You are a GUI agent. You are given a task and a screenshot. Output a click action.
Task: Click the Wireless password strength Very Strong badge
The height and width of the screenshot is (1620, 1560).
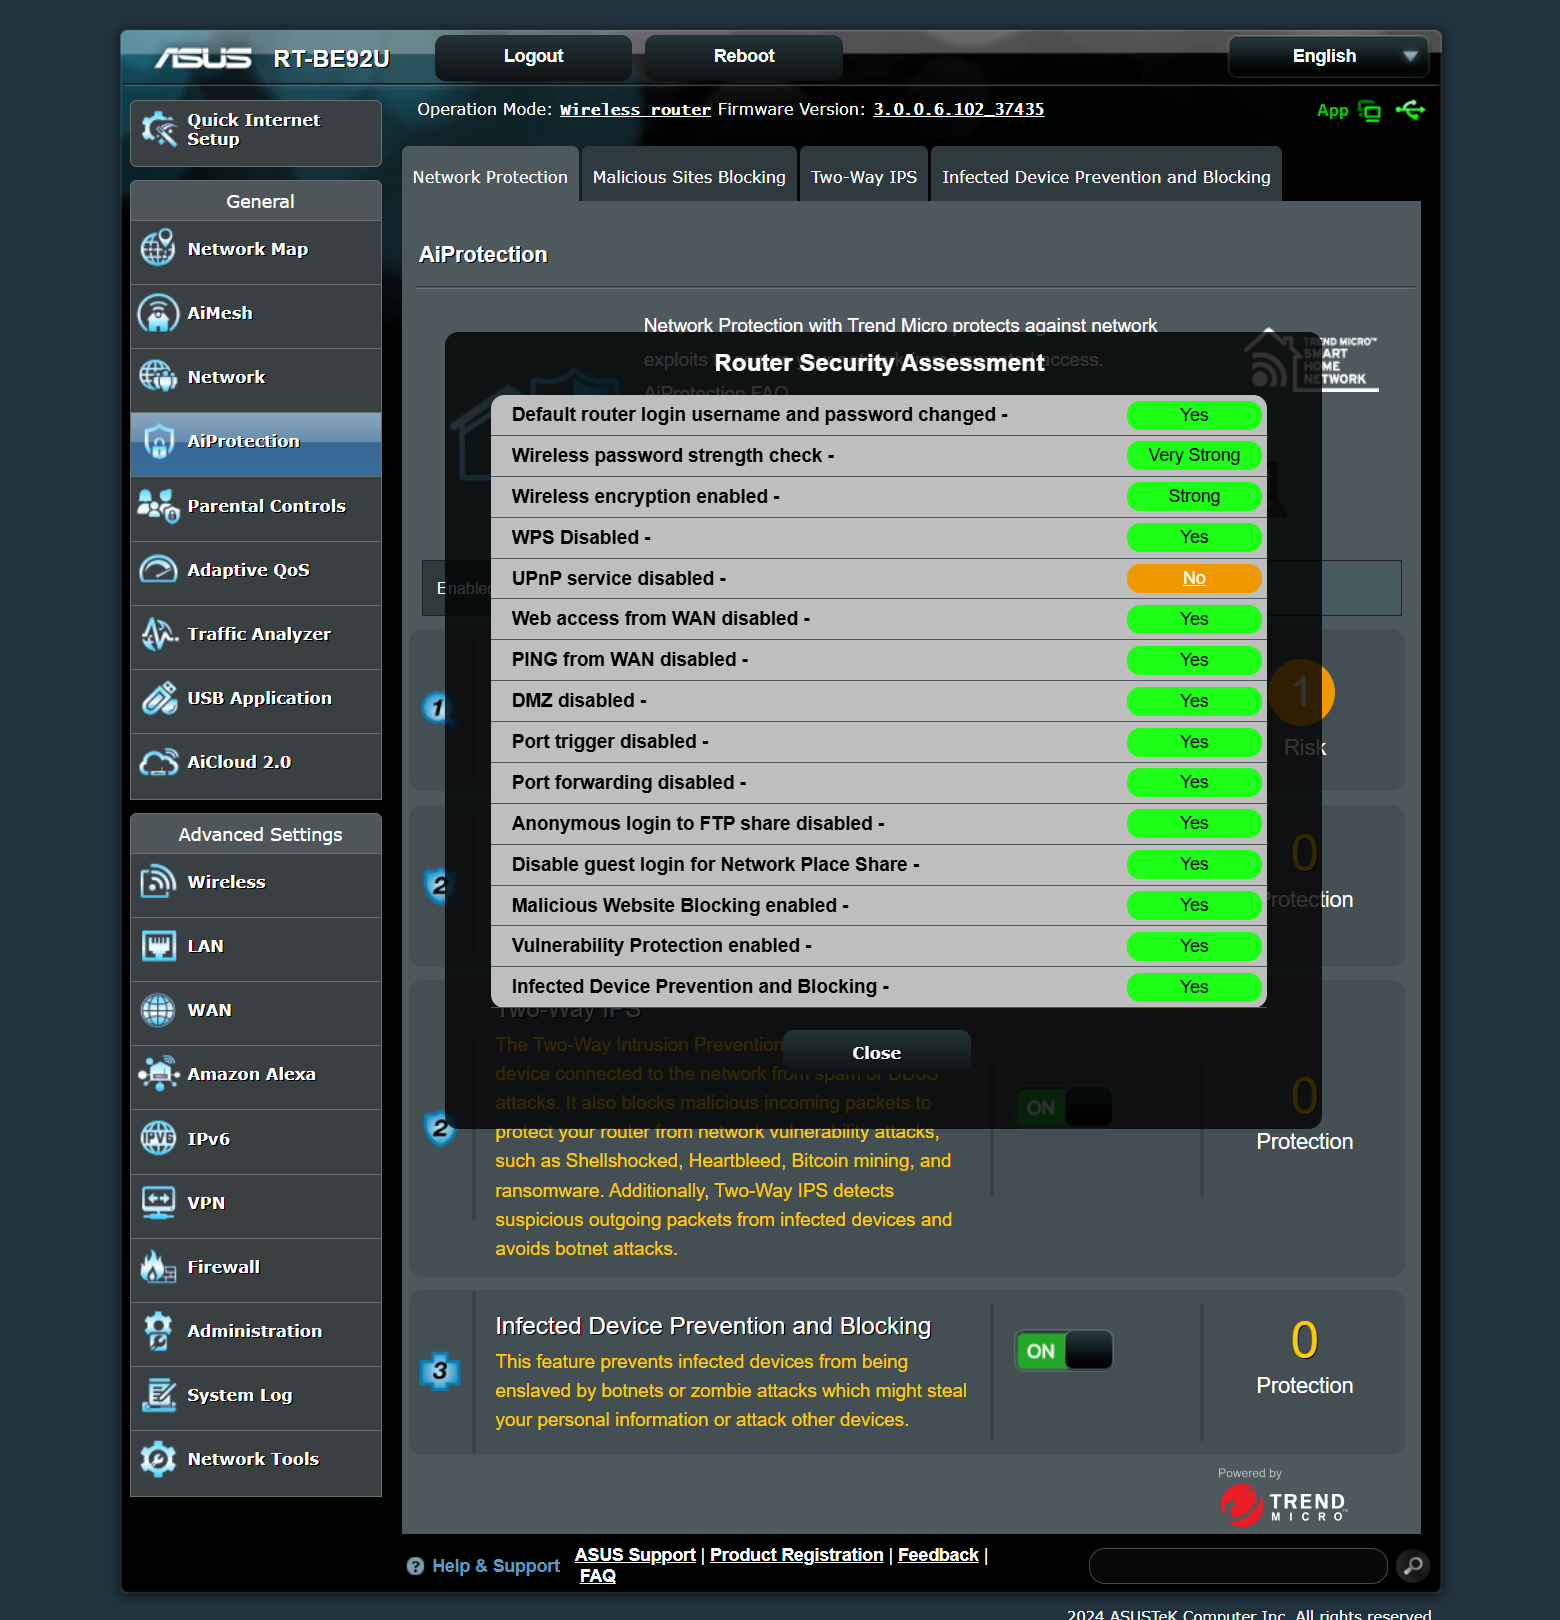pos(1194,456)
